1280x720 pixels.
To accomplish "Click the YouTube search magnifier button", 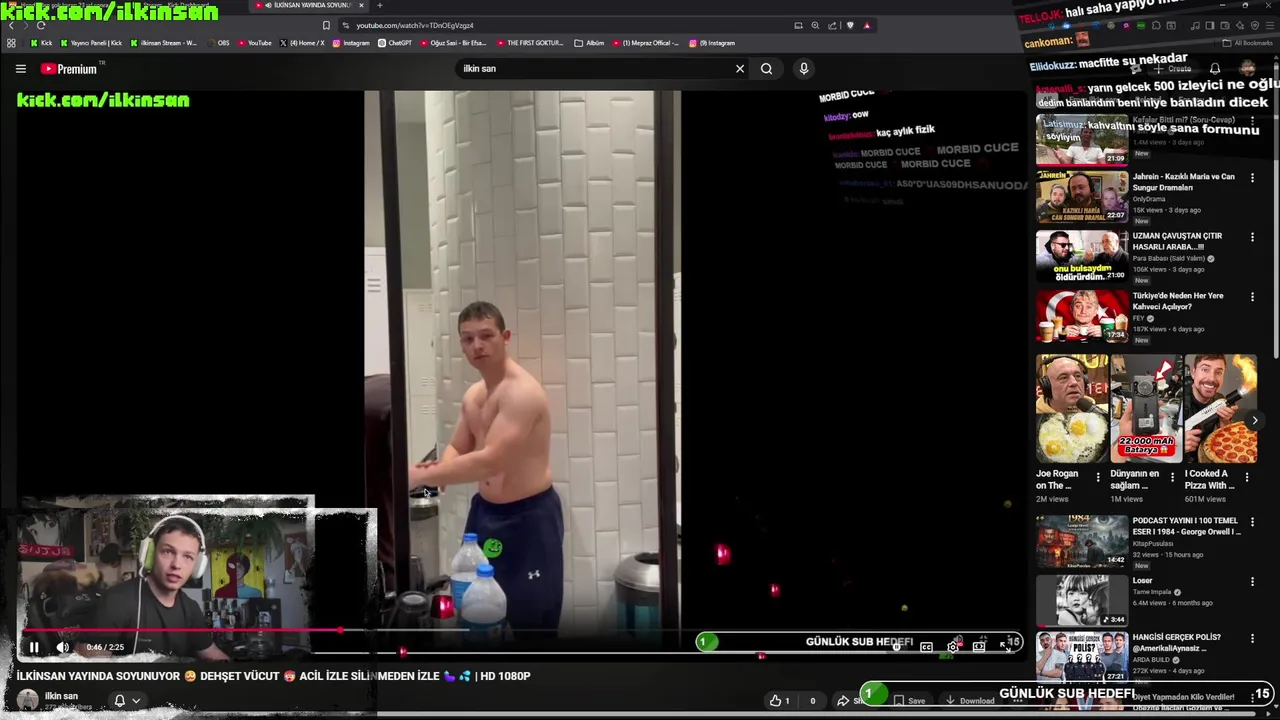I will pos(766,69).
